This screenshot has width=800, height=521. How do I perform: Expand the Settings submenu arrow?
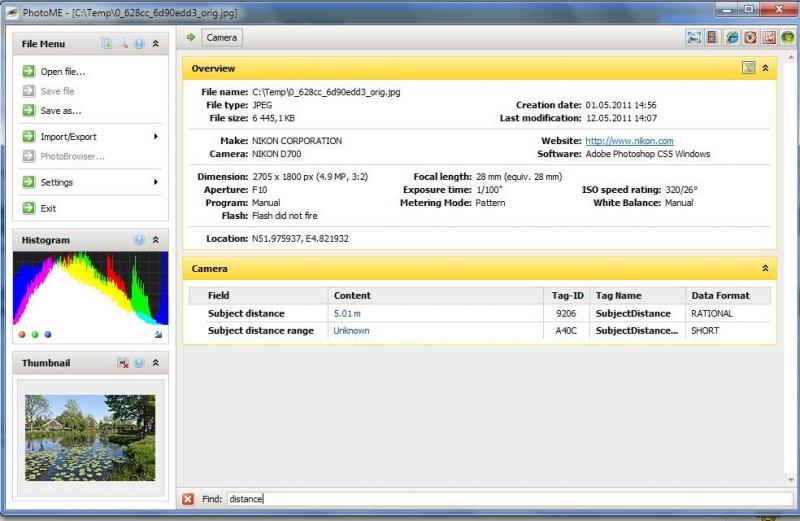coord(156,182)
